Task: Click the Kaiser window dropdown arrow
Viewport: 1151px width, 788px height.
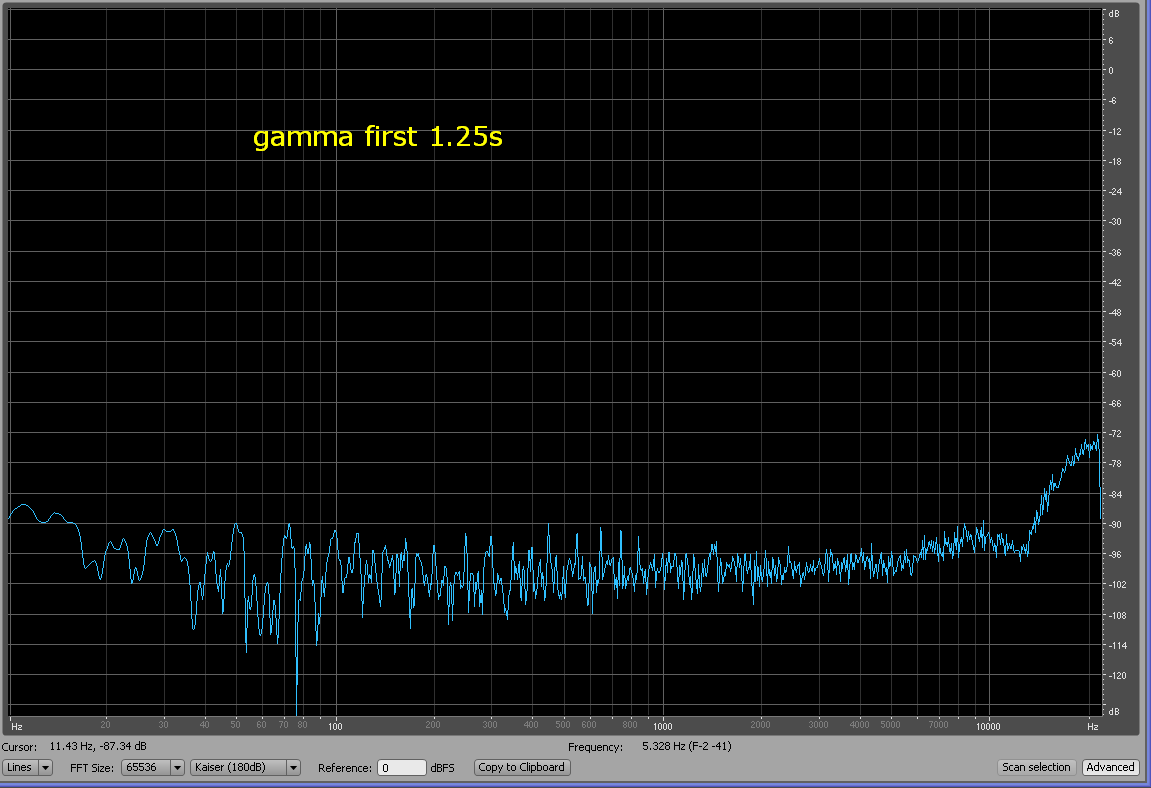Action: pyautogui.click(x=294, y=767)
